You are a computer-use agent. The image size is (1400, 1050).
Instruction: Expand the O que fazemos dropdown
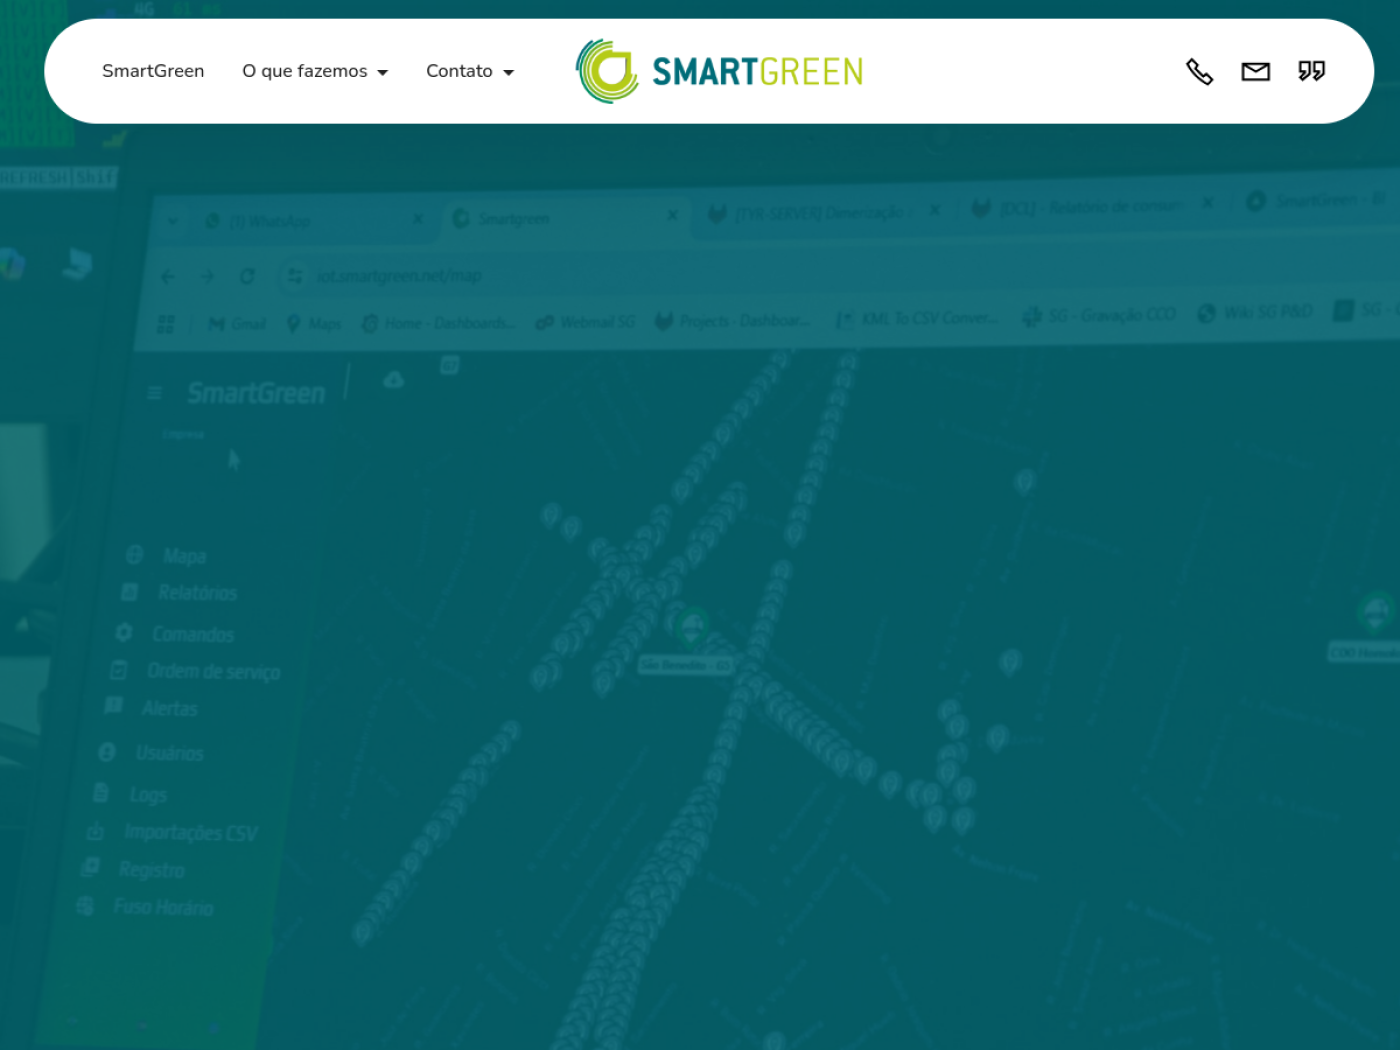point(315,71)
